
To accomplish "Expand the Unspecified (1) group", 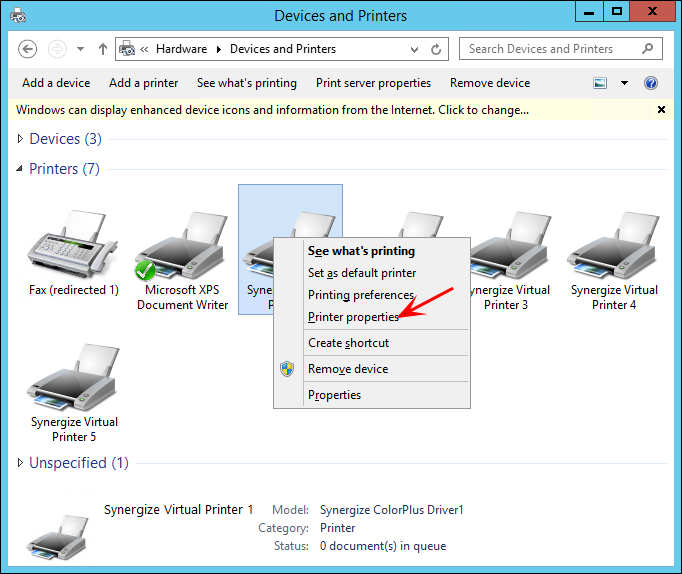I will pyautogui.click(x=20, y=463).
